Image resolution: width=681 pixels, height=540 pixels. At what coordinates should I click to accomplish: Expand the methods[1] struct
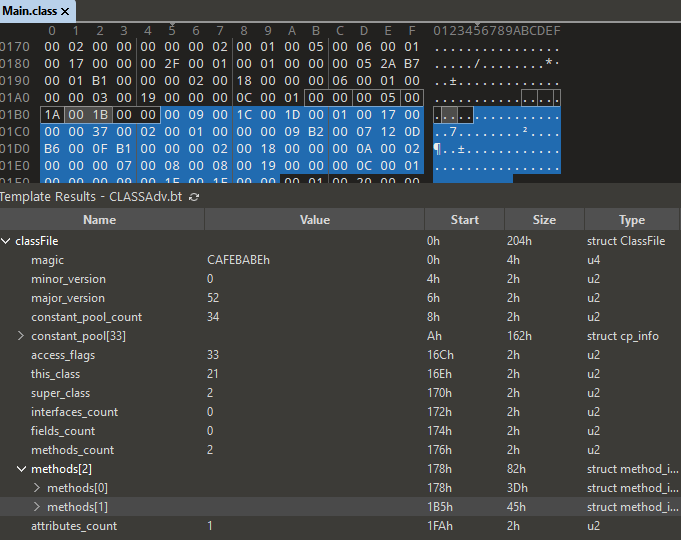37,507
